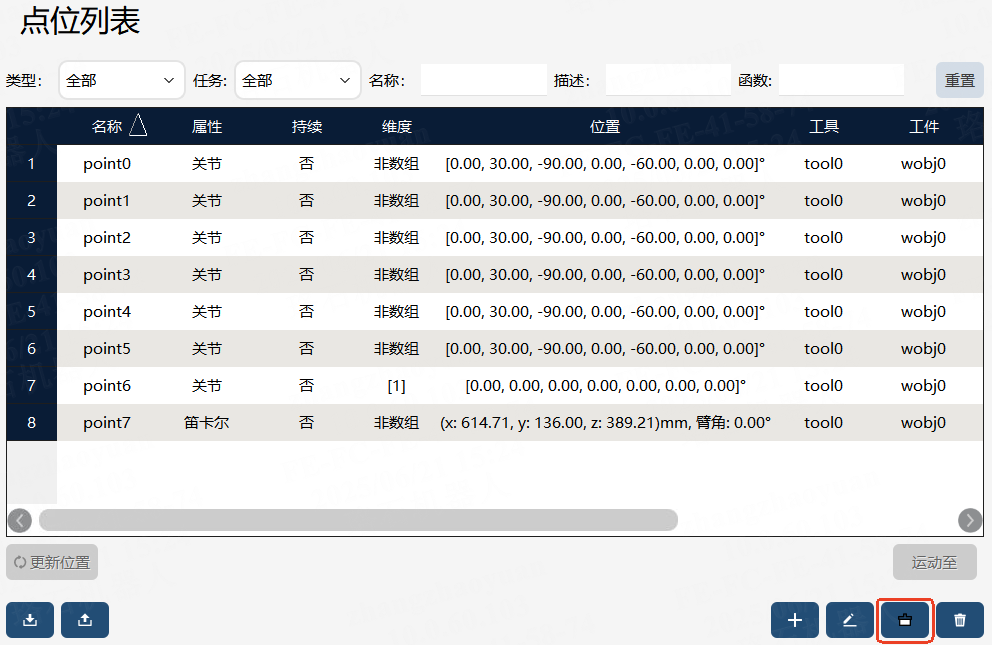Image resolution: width=992 pixels, height=645 pixels.
Task: Toggle sort triangle beside 名称 header
Action: [138, 125]
